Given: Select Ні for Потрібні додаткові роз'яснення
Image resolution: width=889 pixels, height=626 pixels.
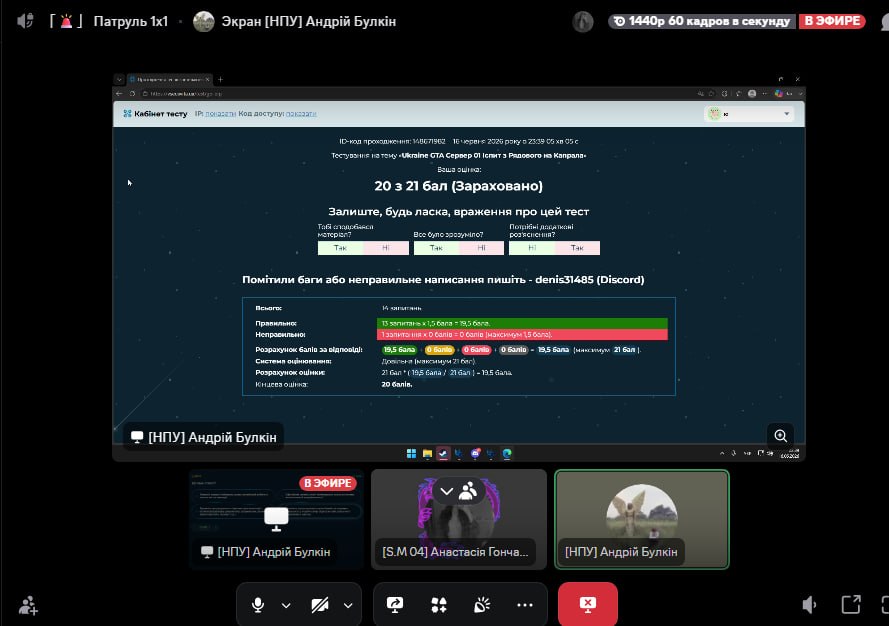Looking at the screenshot, I should [x=532, y=248].
